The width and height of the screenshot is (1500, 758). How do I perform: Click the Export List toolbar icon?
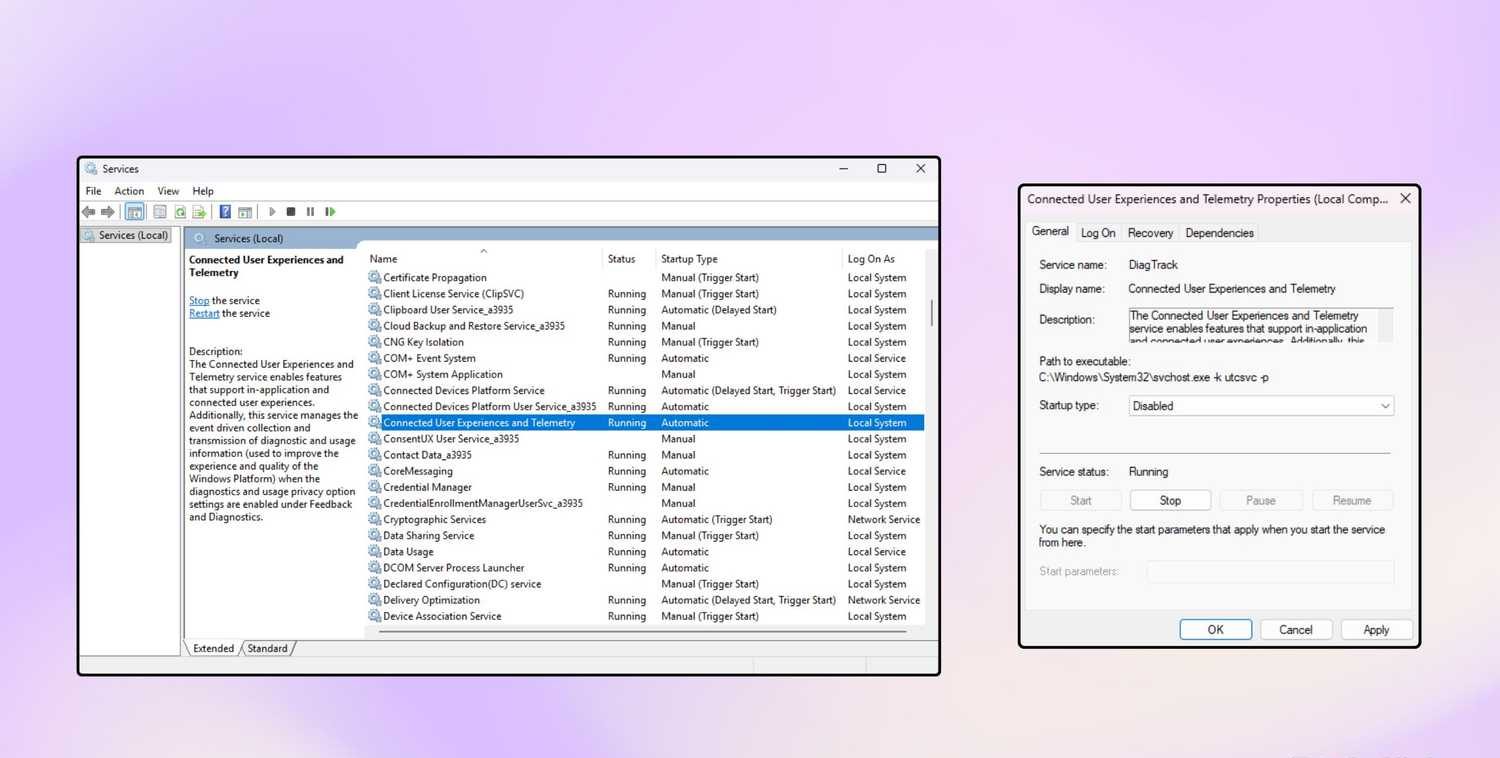(x=199, y=211)
